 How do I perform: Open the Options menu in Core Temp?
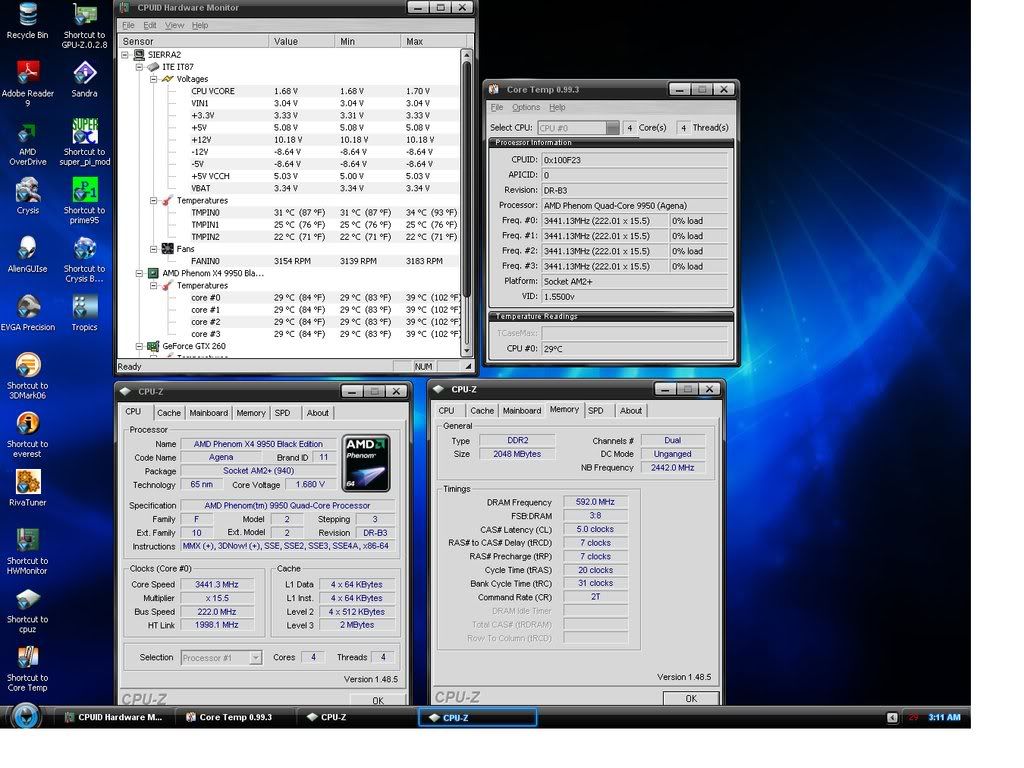click(x=526, y=107)
